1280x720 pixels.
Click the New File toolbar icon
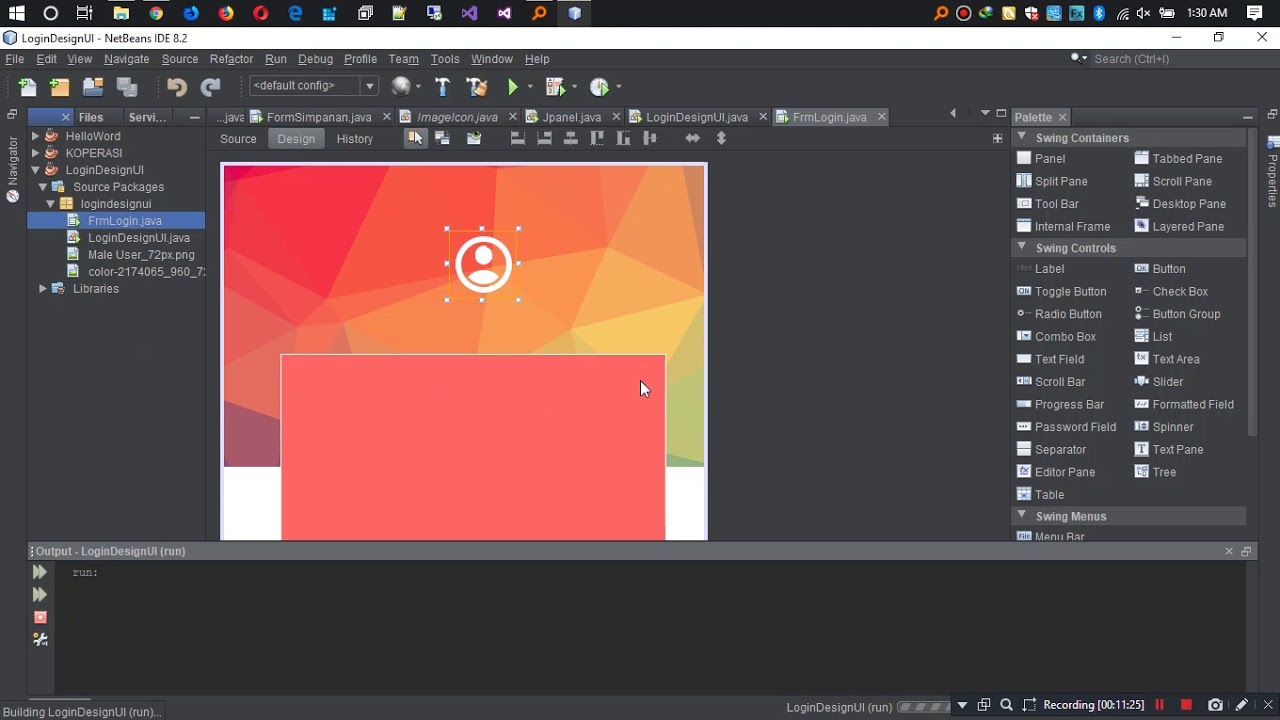27,87
